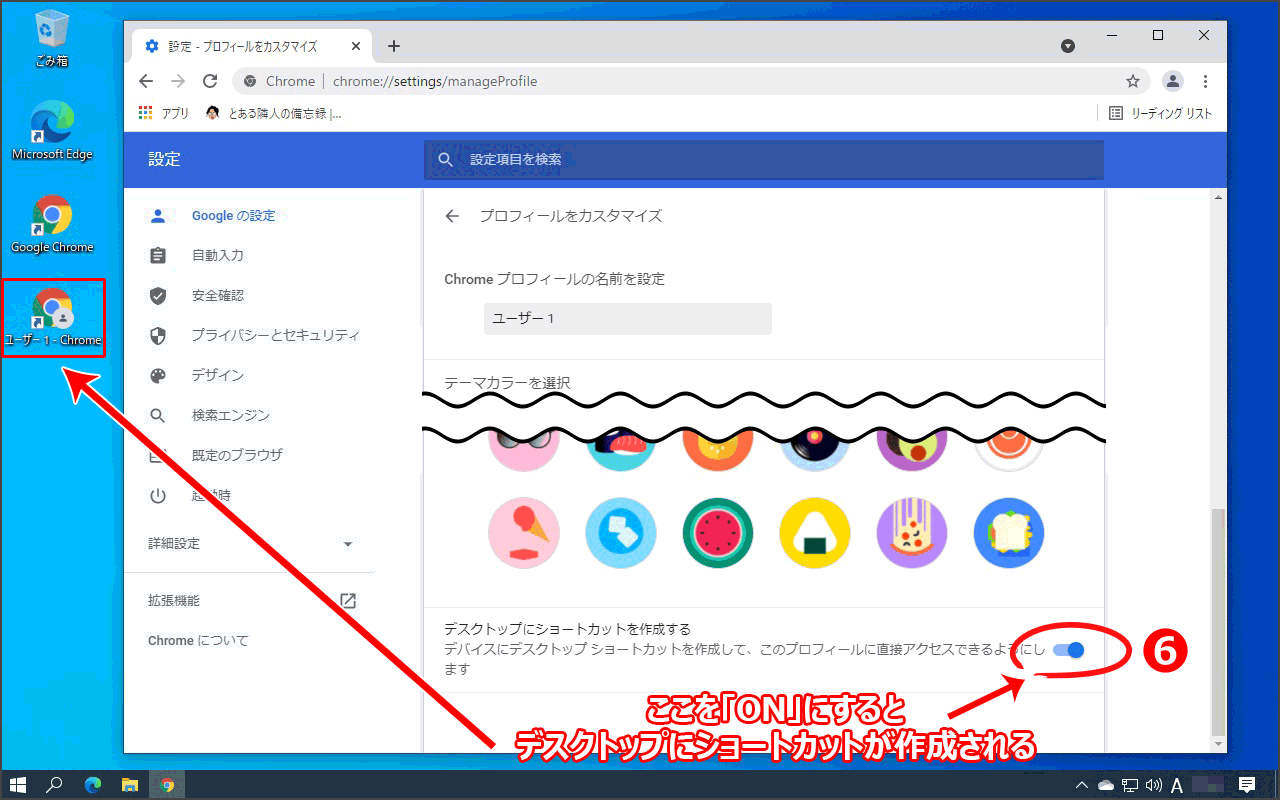
Task: Open Microsoft Edge from the taskbar
Action: (93, 785)
